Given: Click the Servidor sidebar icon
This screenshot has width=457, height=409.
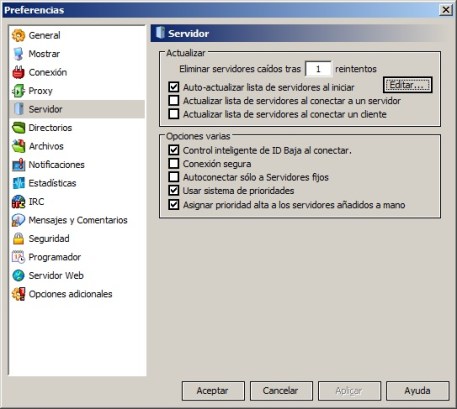Looking at the screenshot, I should click(18, 109).
